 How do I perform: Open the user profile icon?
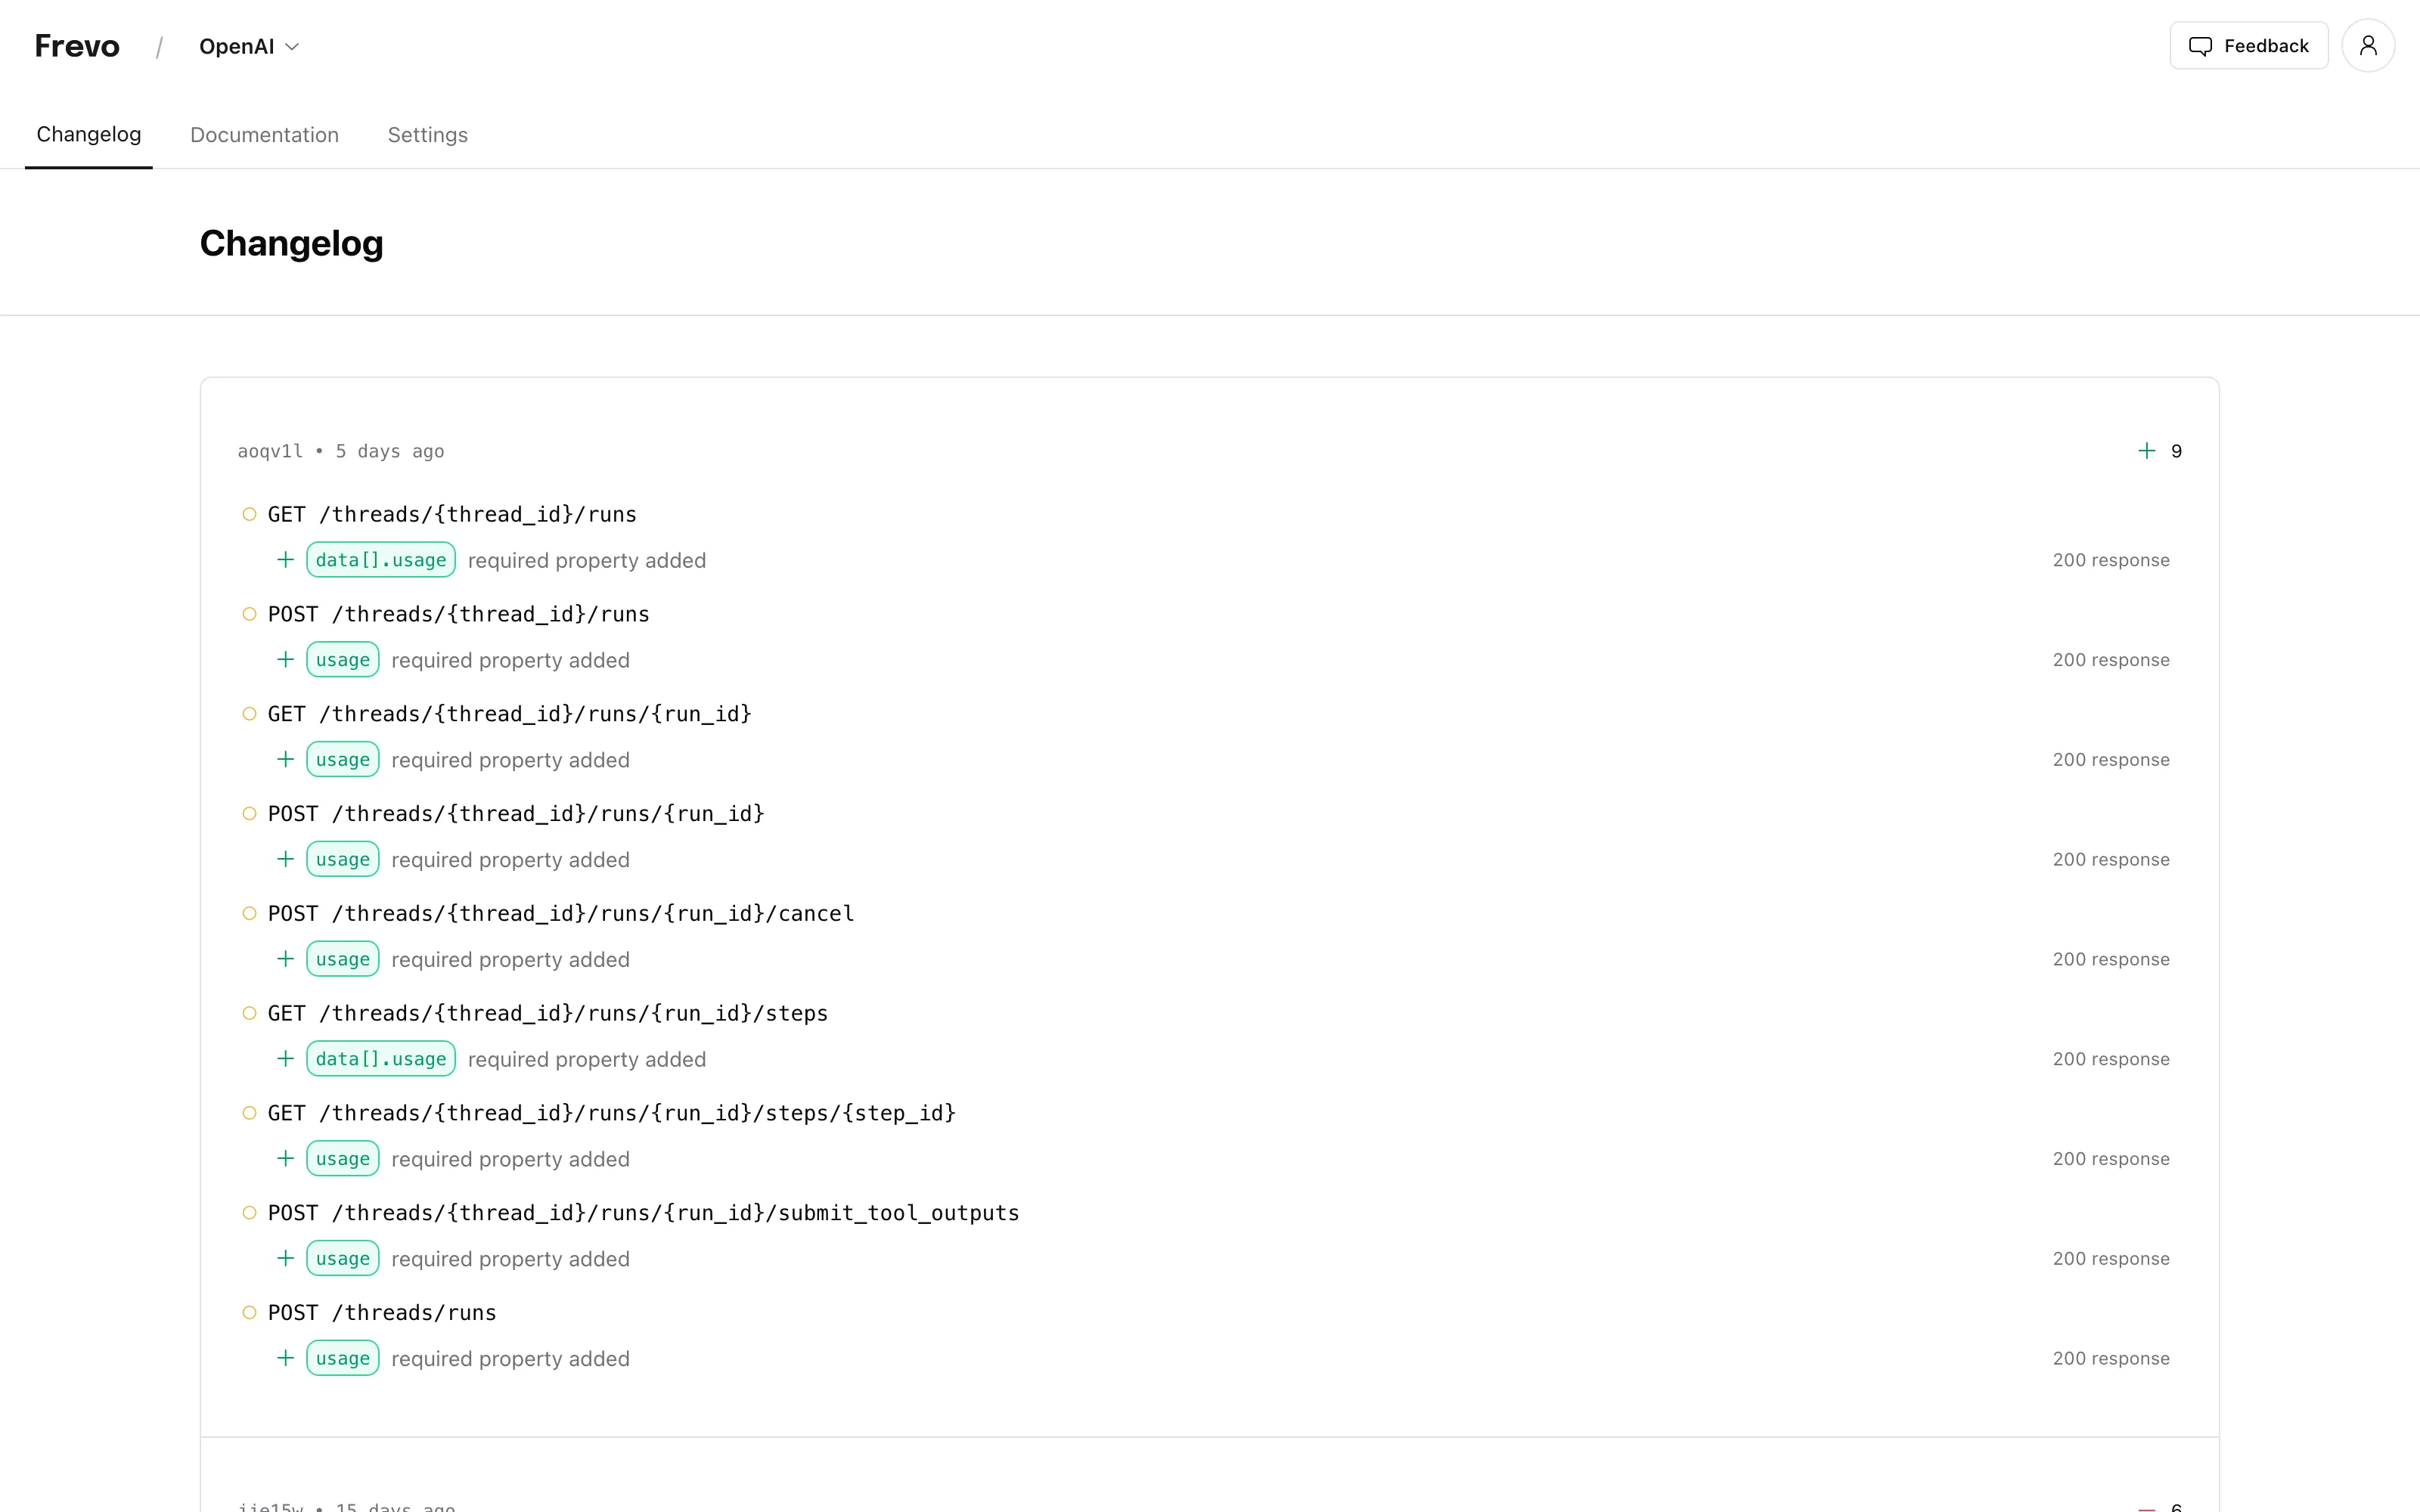pyautogui.click(x=2367, y=46)
